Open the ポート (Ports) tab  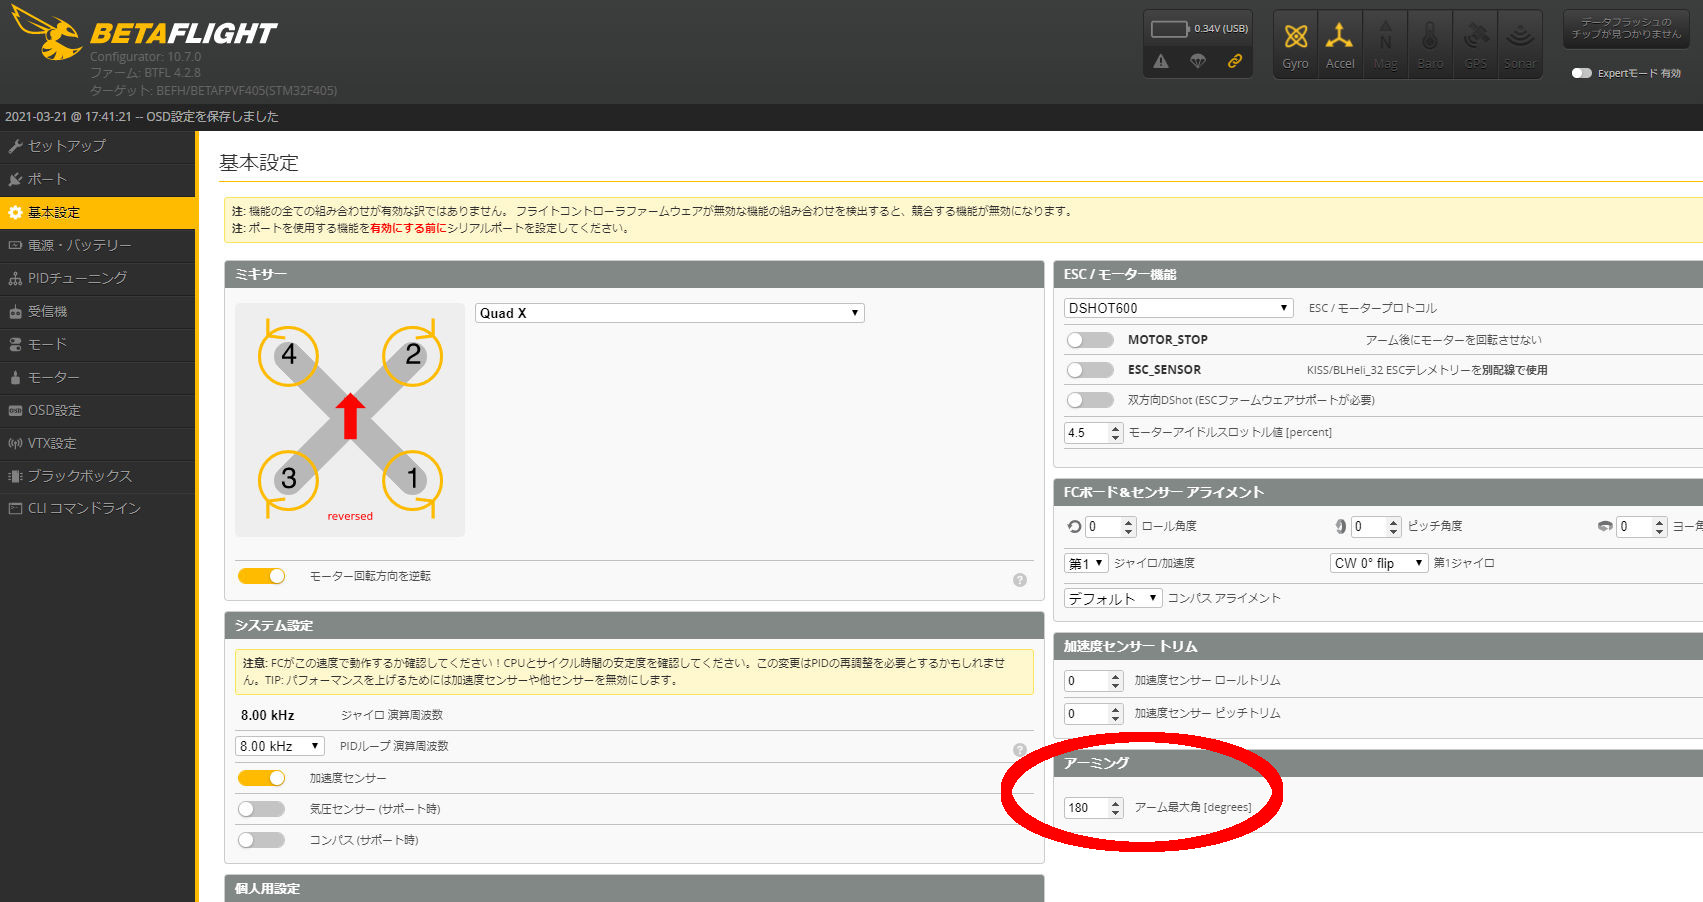point(98,179)
